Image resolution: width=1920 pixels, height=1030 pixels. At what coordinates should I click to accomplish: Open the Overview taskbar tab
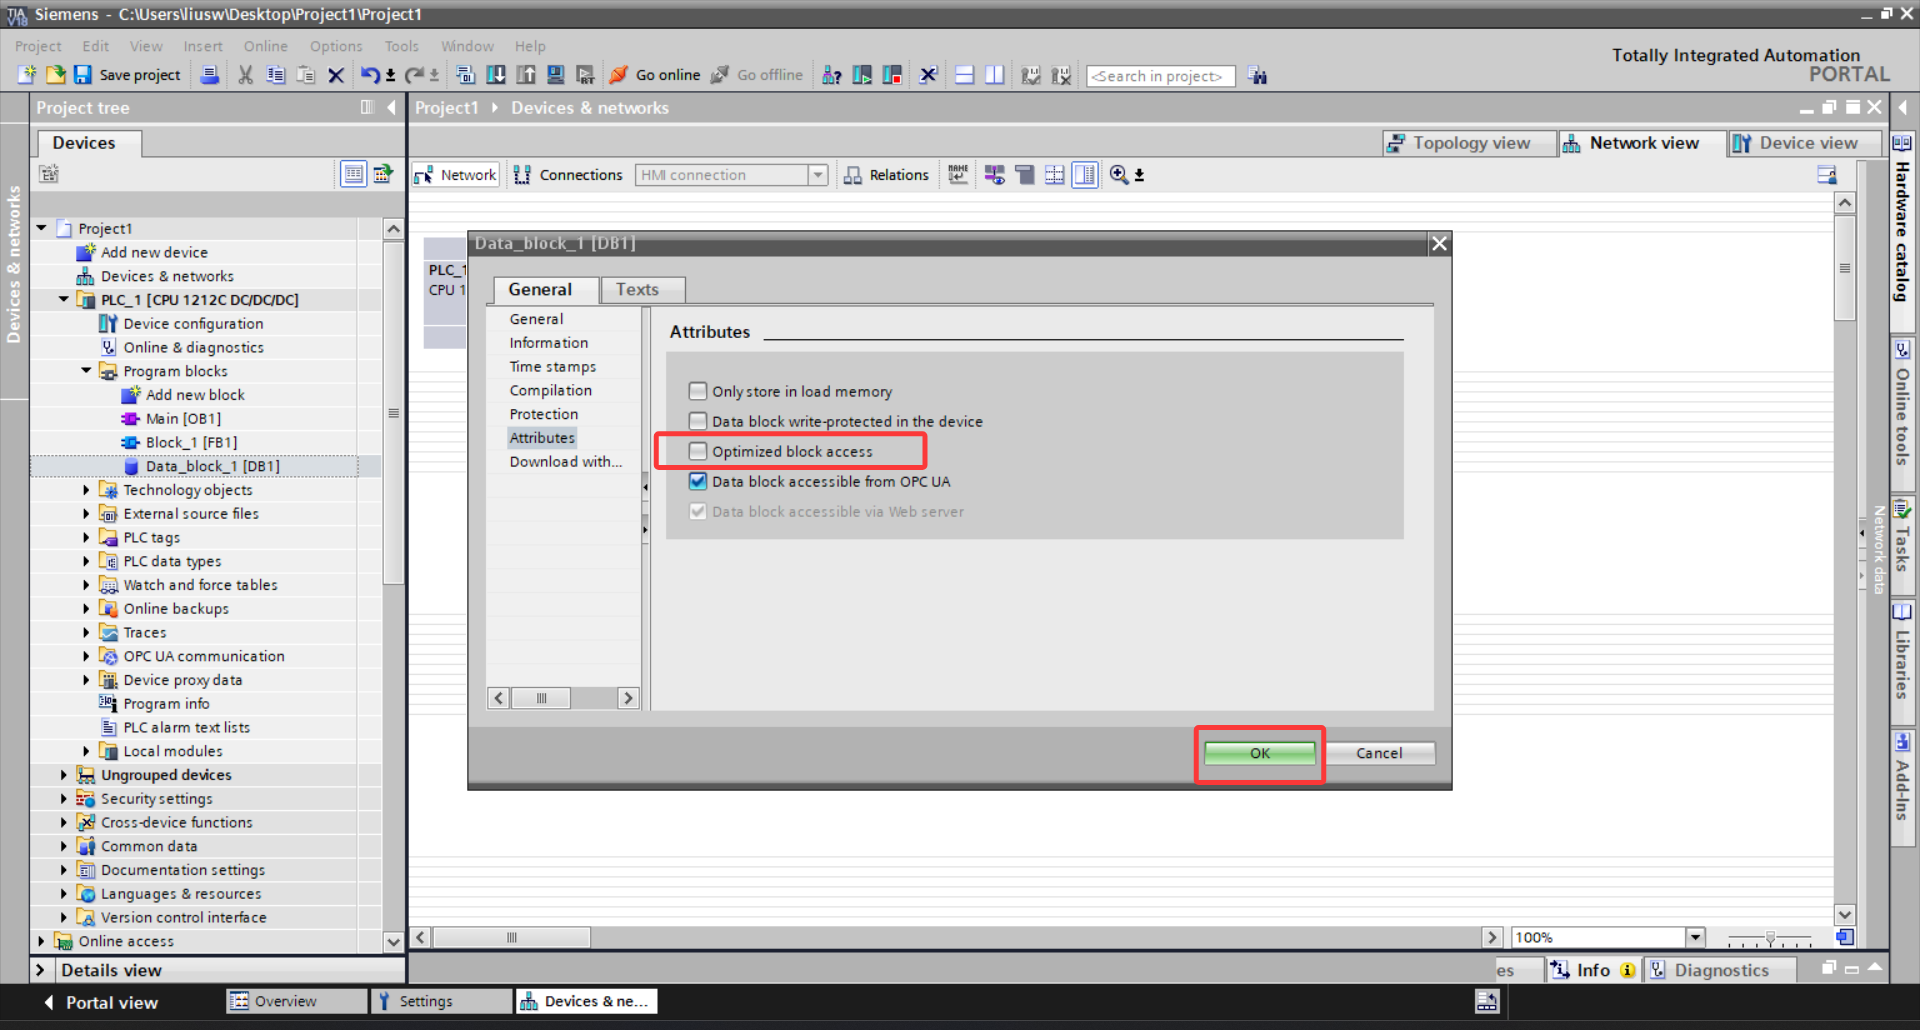[296, 1001]
